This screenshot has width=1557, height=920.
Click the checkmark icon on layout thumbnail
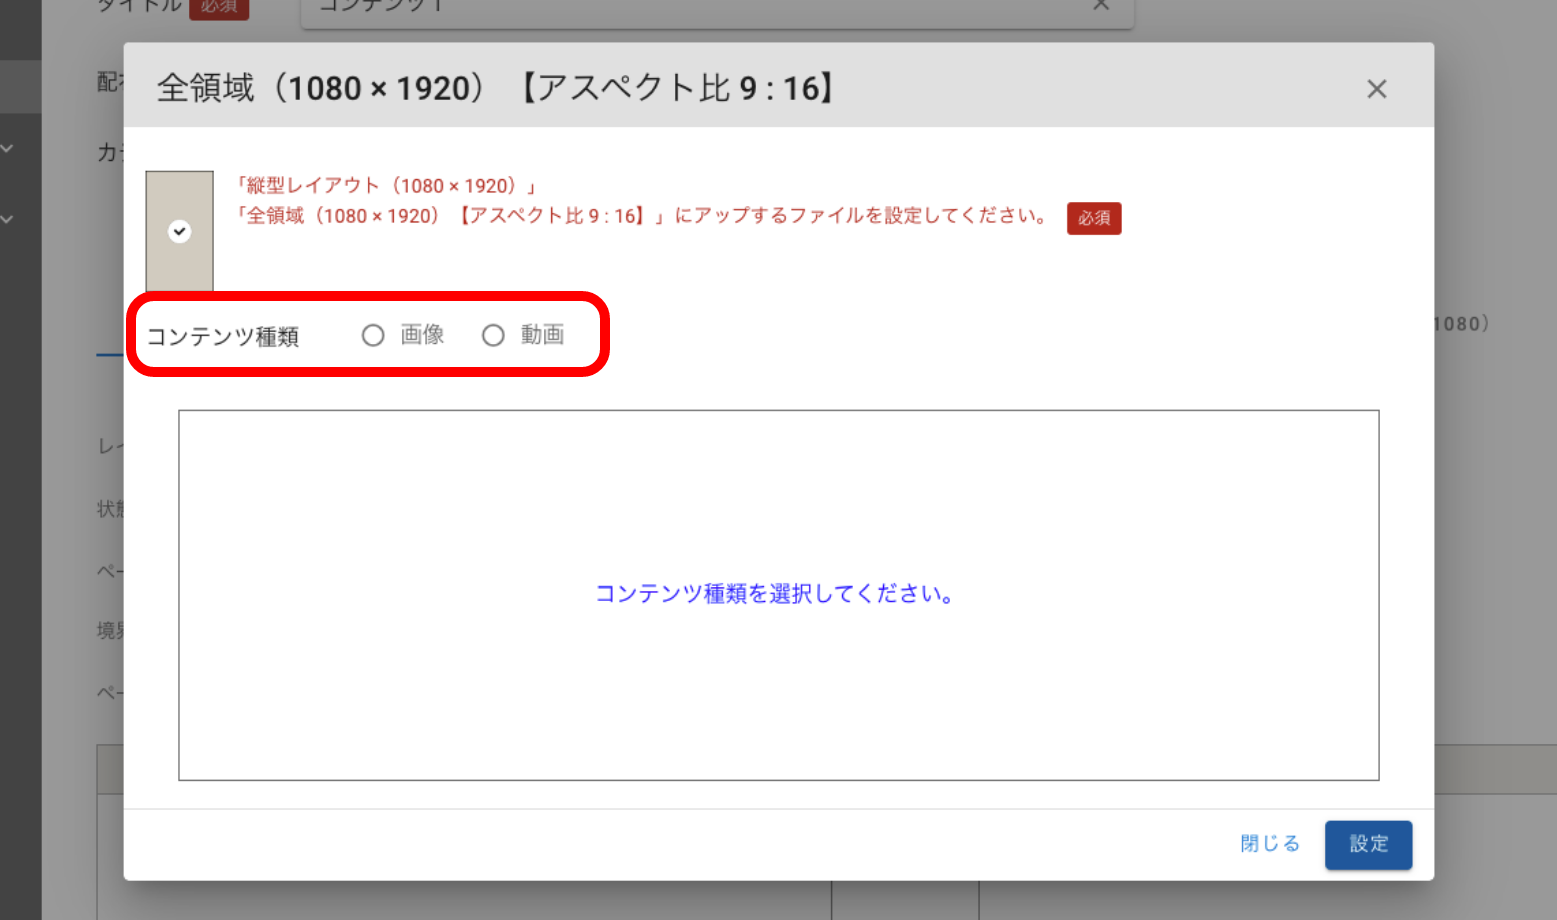[x=179, y=231]
